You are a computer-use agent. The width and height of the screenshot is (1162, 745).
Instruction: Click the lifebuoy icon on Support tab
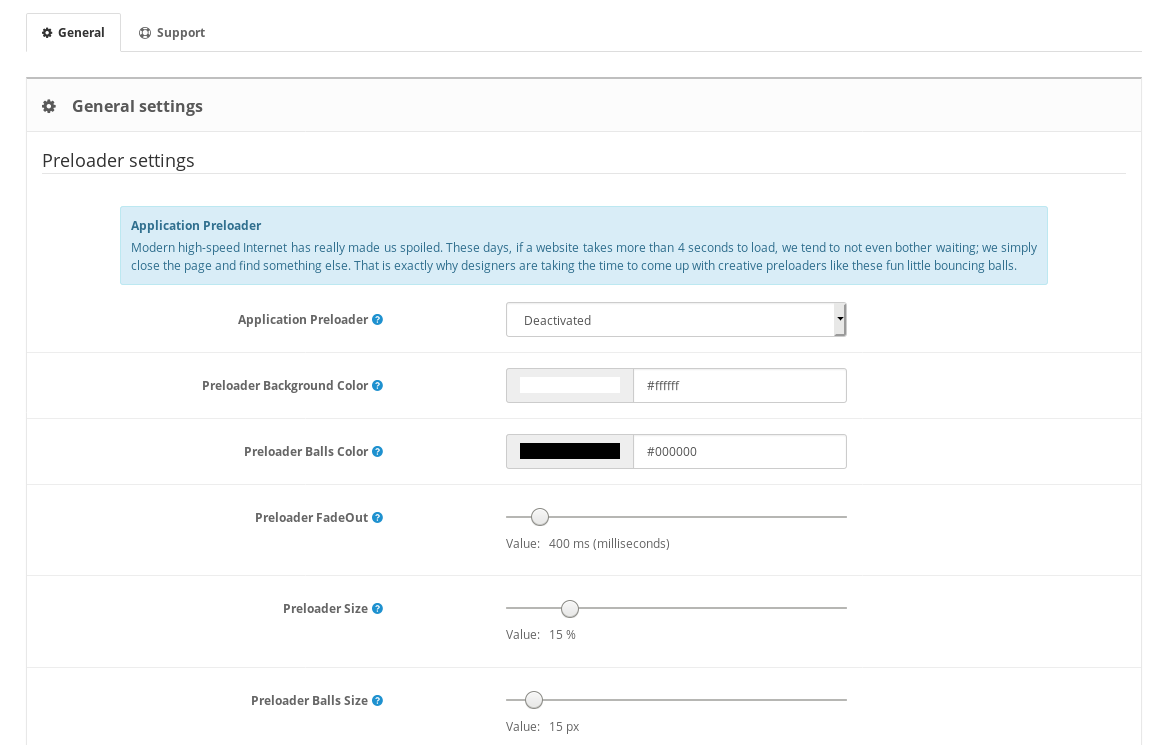tap(145, 33)
